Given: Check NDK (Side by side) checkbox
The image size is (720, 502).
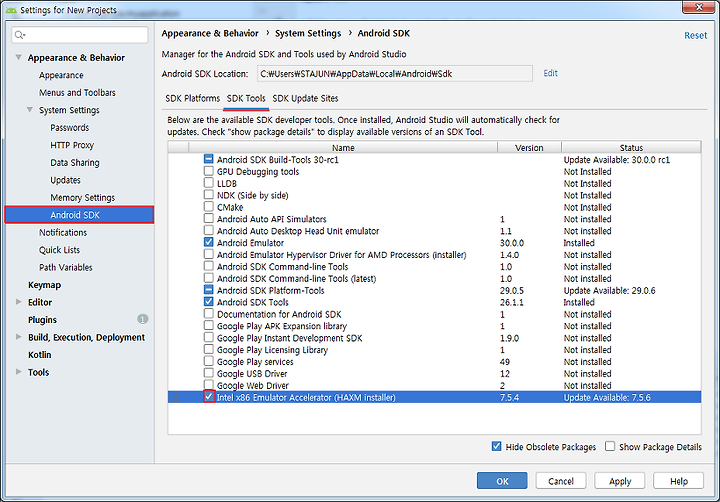Looking at the screenshot, I should click(208, 195).
